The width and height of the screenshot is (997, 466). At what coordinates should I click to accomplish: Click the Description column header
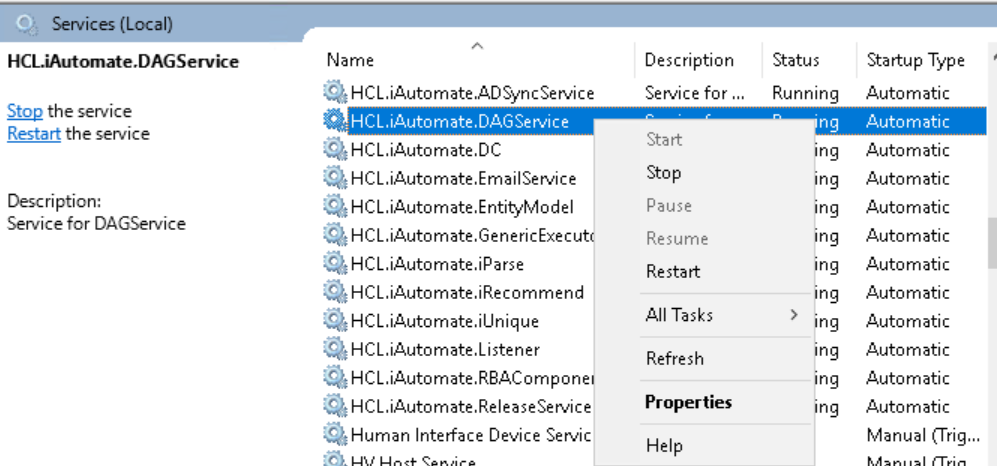698,60
